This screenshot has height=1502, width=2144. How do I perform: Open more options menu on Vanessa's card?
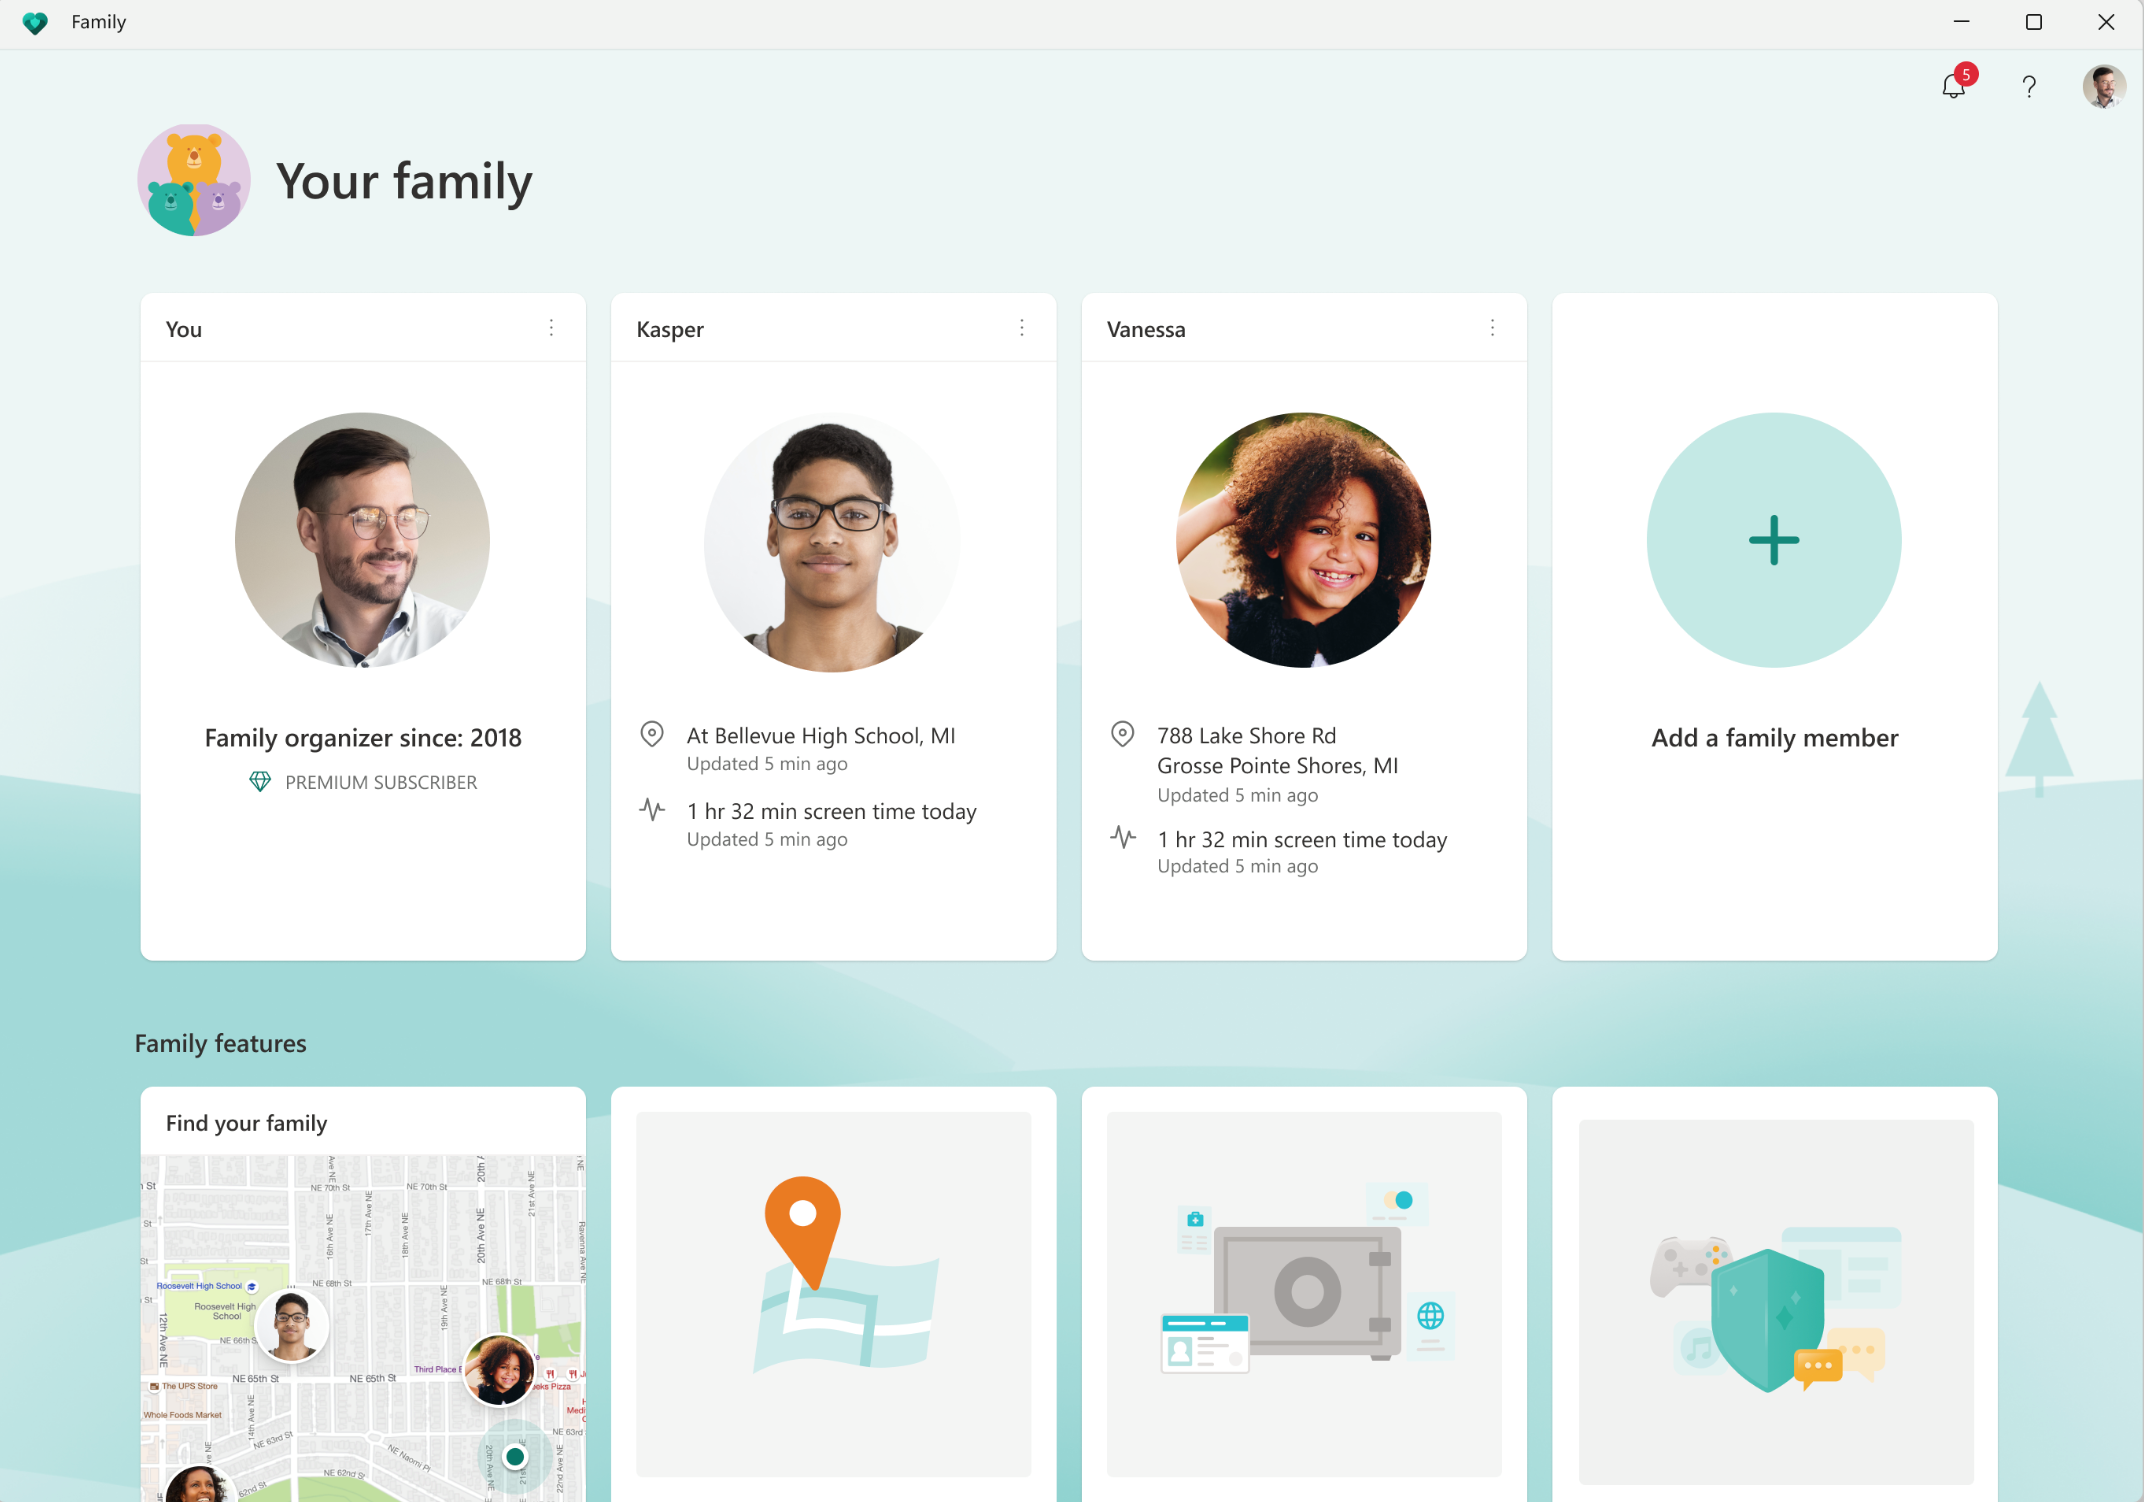tap(1492, 327)
